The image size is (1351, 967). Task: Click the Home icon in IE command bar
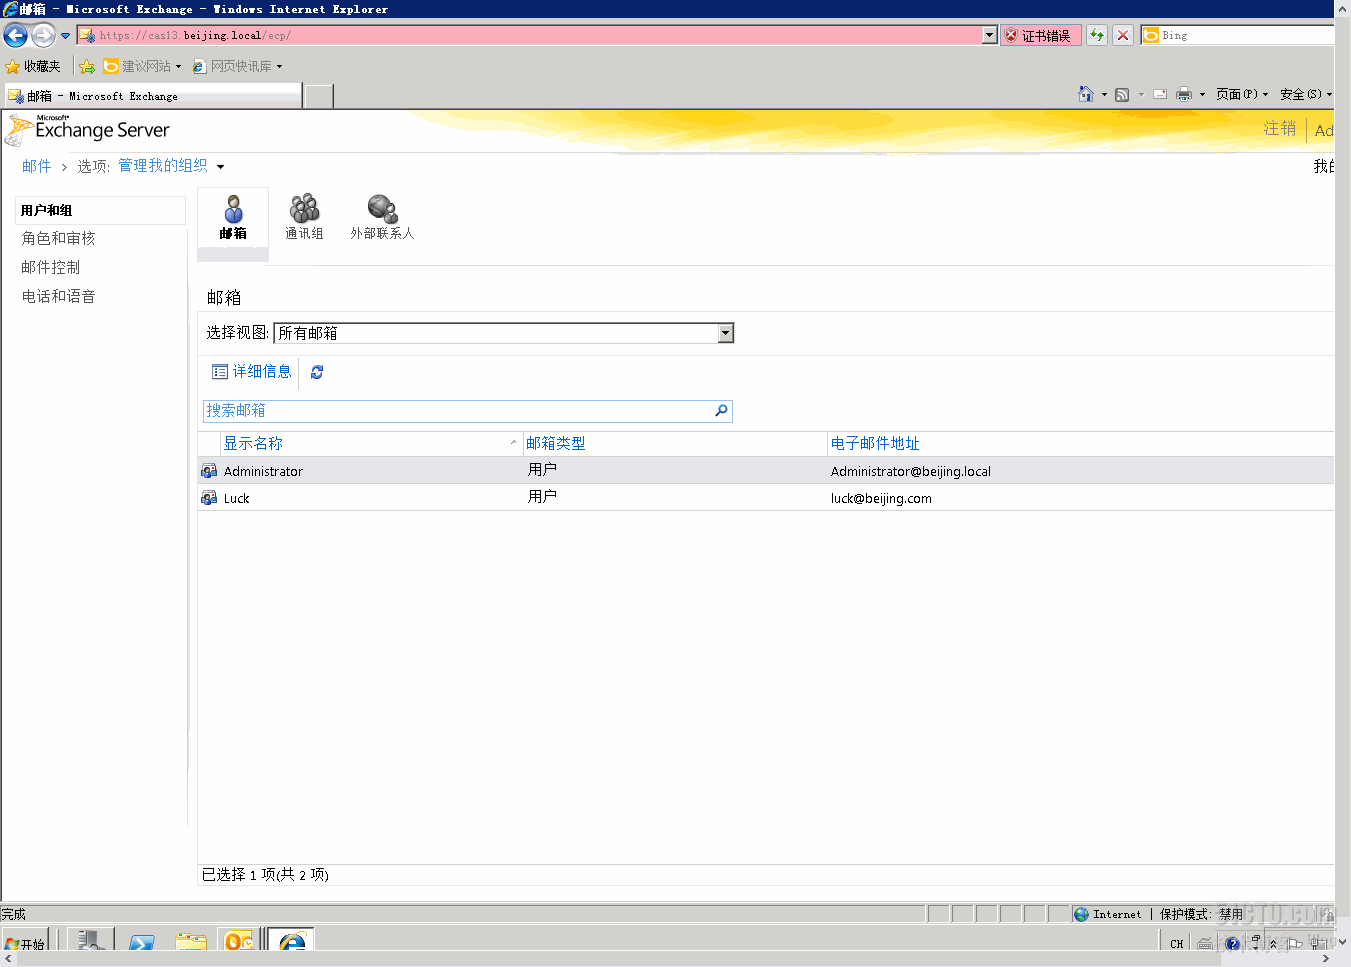coord(1086,94)
